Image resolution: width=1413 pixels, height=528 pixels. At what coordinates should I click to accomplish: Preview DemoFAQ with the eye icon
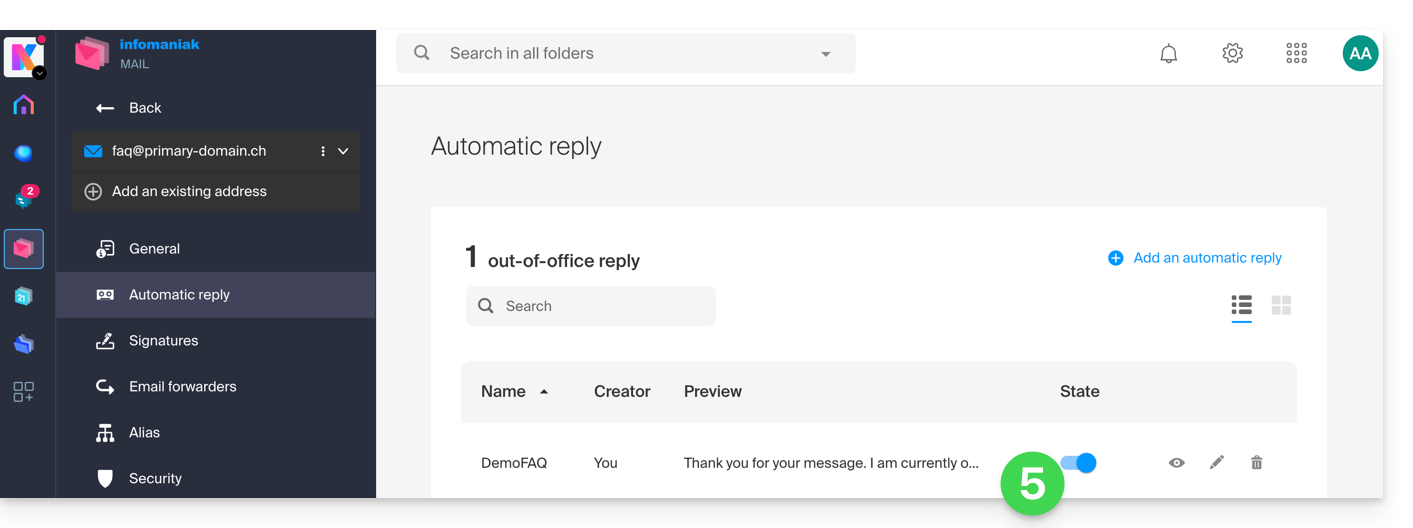click(1176, 462)
